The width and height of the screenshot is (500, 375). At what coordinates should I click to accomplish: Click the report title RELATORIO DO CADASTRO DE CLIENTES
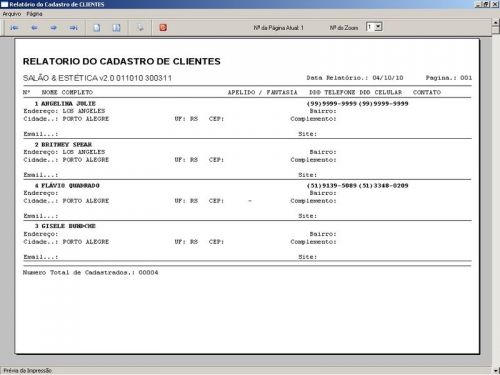[122, 61]
